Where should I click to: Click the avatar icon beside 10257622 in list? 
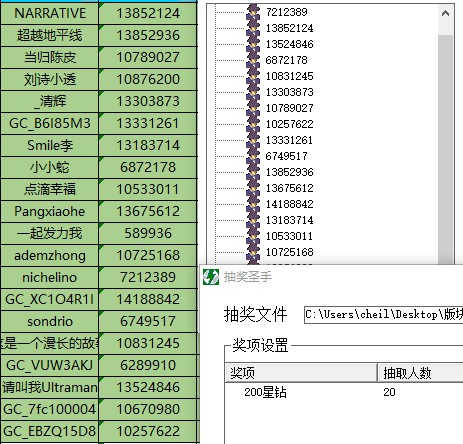click(x=253, y=124)
